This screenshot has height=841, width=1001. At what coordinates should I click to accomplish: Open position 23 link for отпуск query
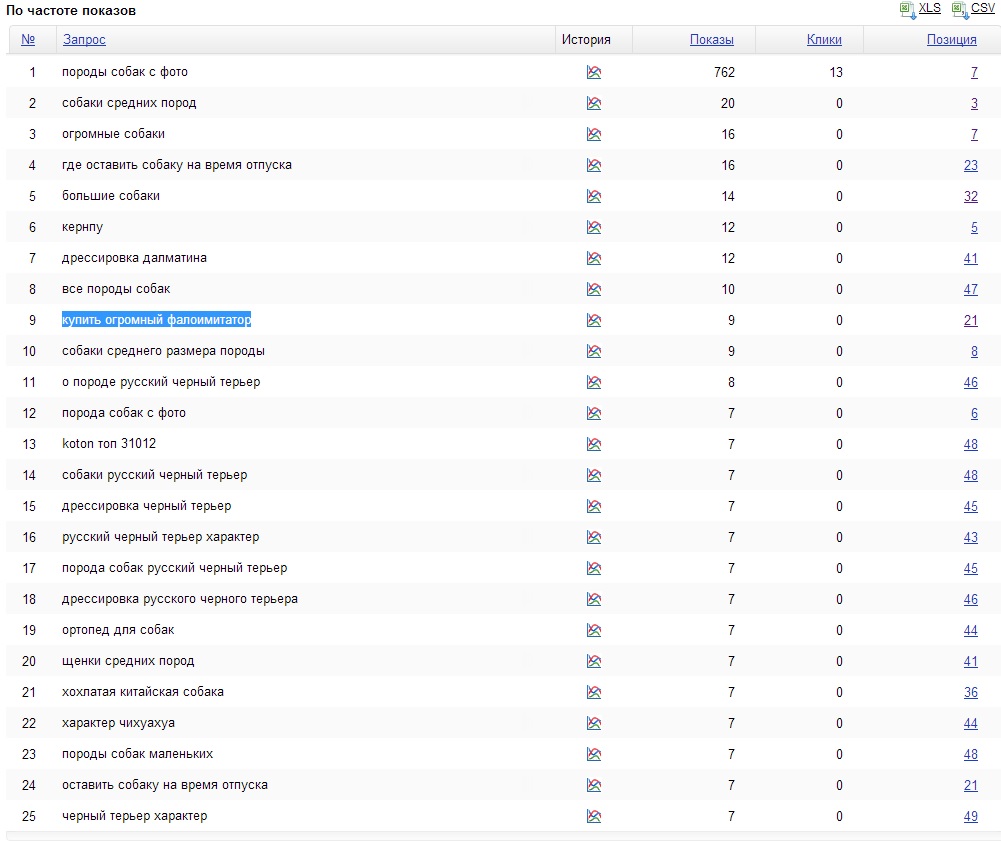tap(971, 165)
